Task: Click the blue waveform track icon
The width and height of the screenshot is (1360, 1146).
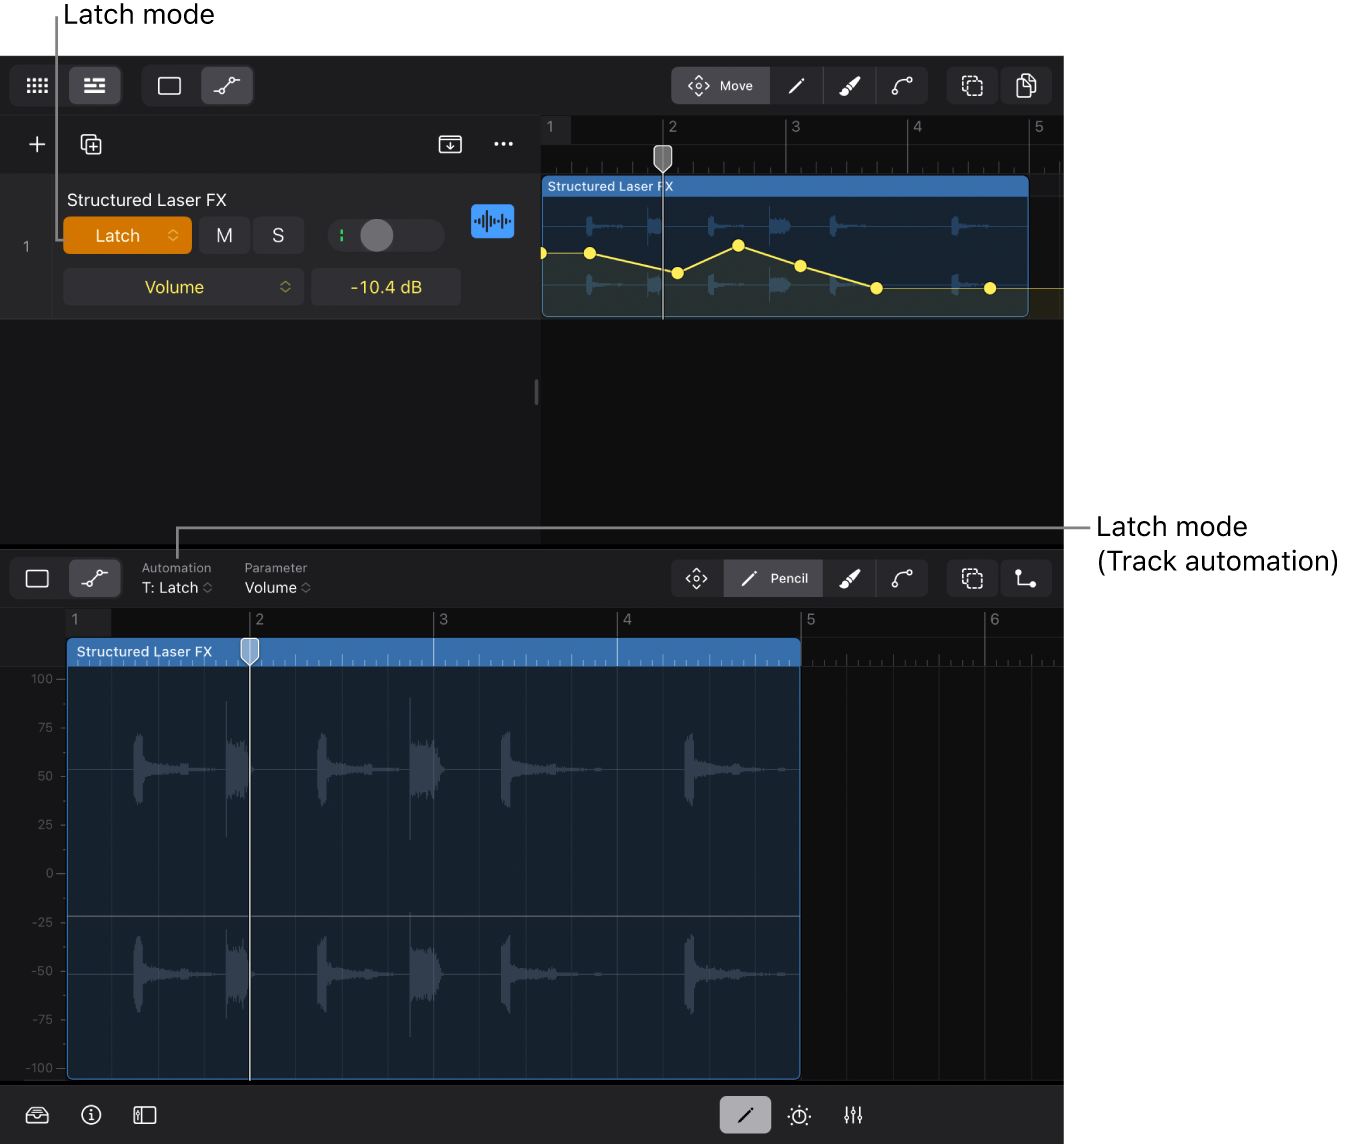Action: pos(492,221)
